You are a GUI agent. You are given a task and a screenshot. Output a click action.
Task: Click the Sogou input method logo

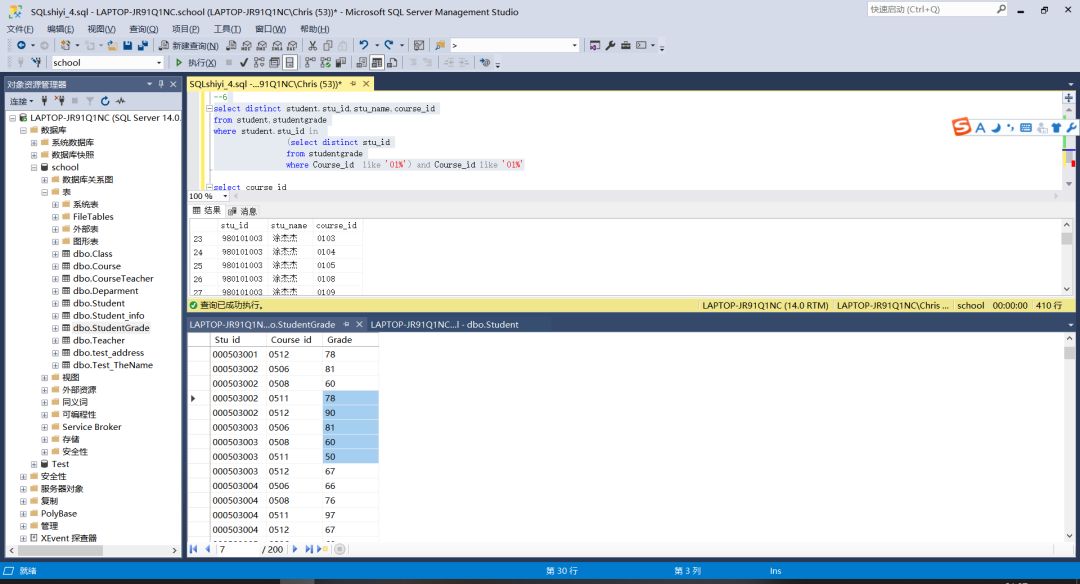coord(960,127)
